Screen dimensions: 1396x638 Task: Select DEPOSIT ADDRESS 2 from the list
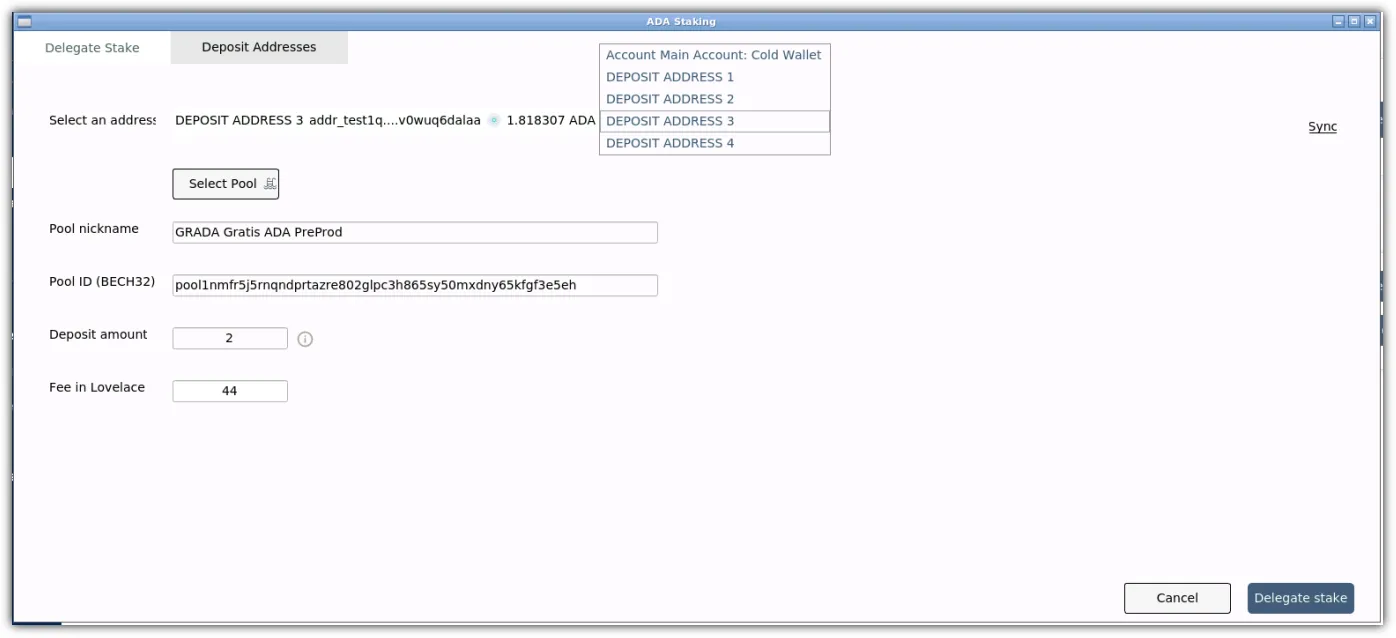(714, 99)
